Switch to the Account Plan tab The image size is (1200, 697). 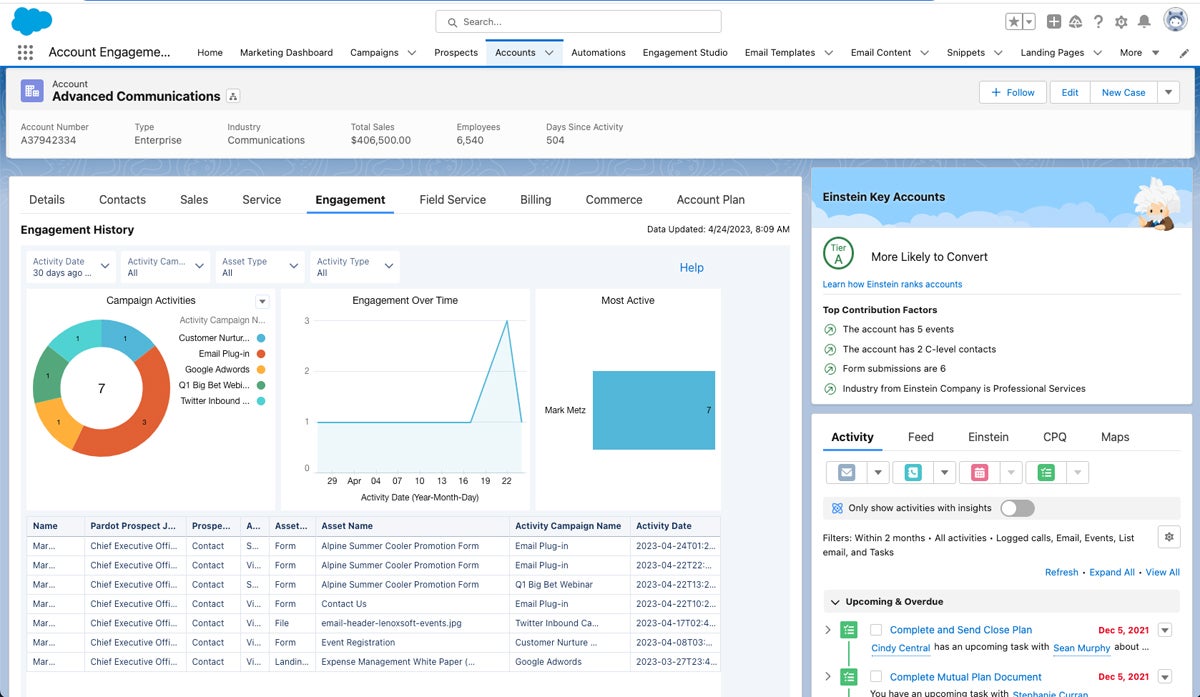tap(711, 200)
